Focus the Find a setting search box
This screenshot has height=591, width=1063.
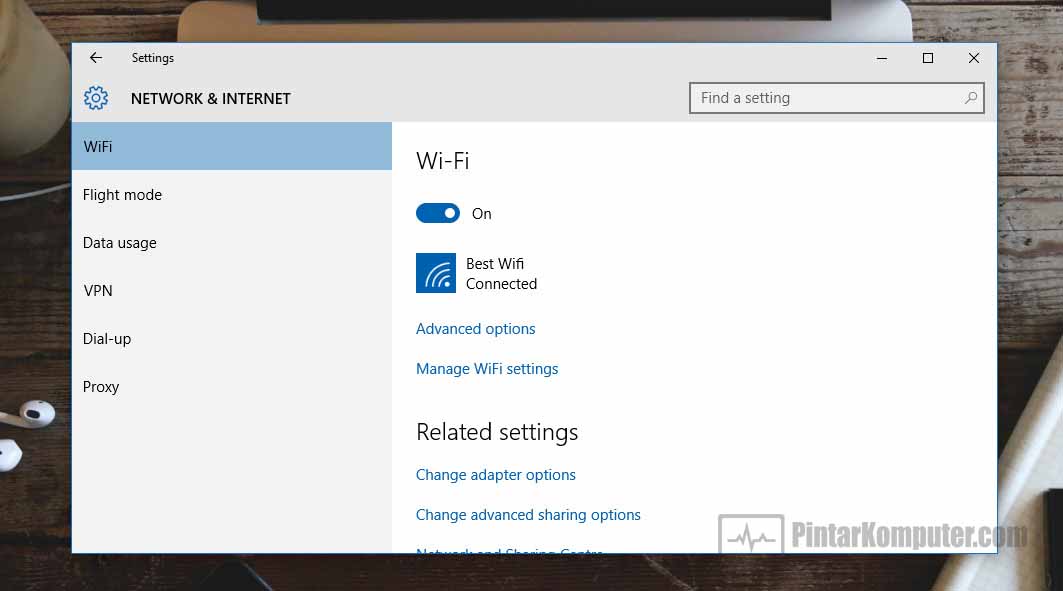pyautogui.click(x=837, y=98)
